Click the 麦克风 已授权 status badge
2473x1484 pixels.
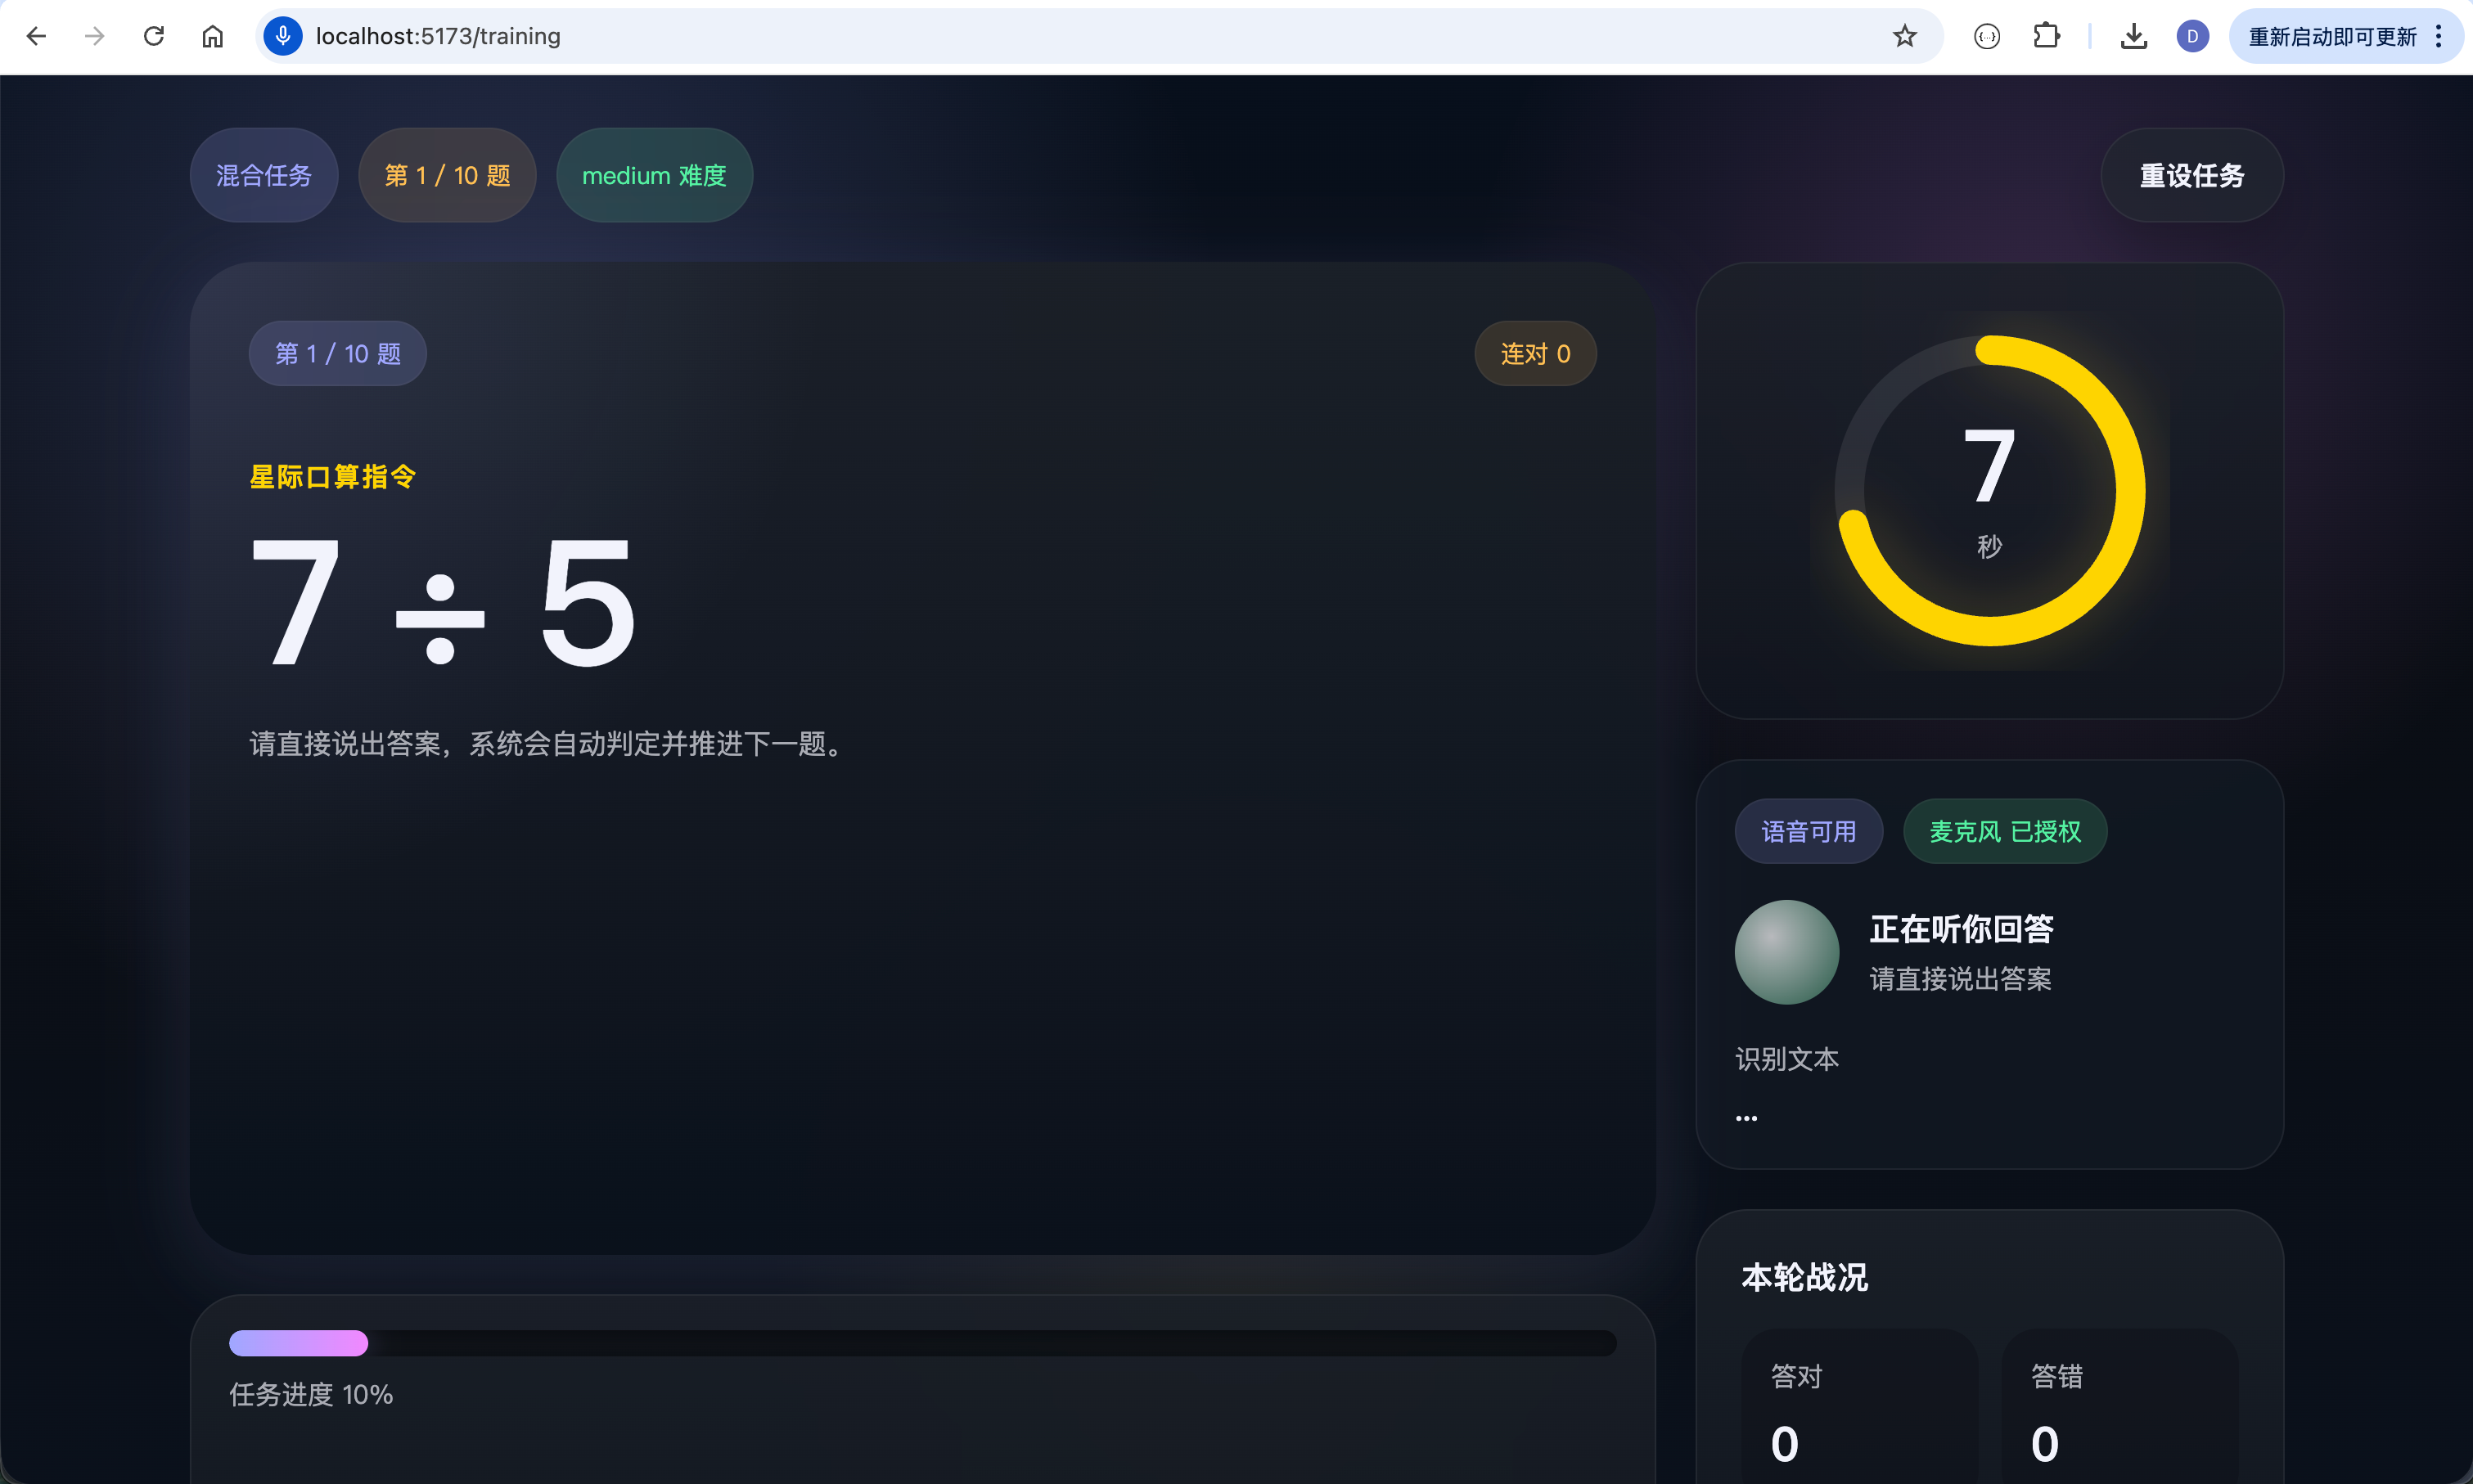click(2005, 831)
